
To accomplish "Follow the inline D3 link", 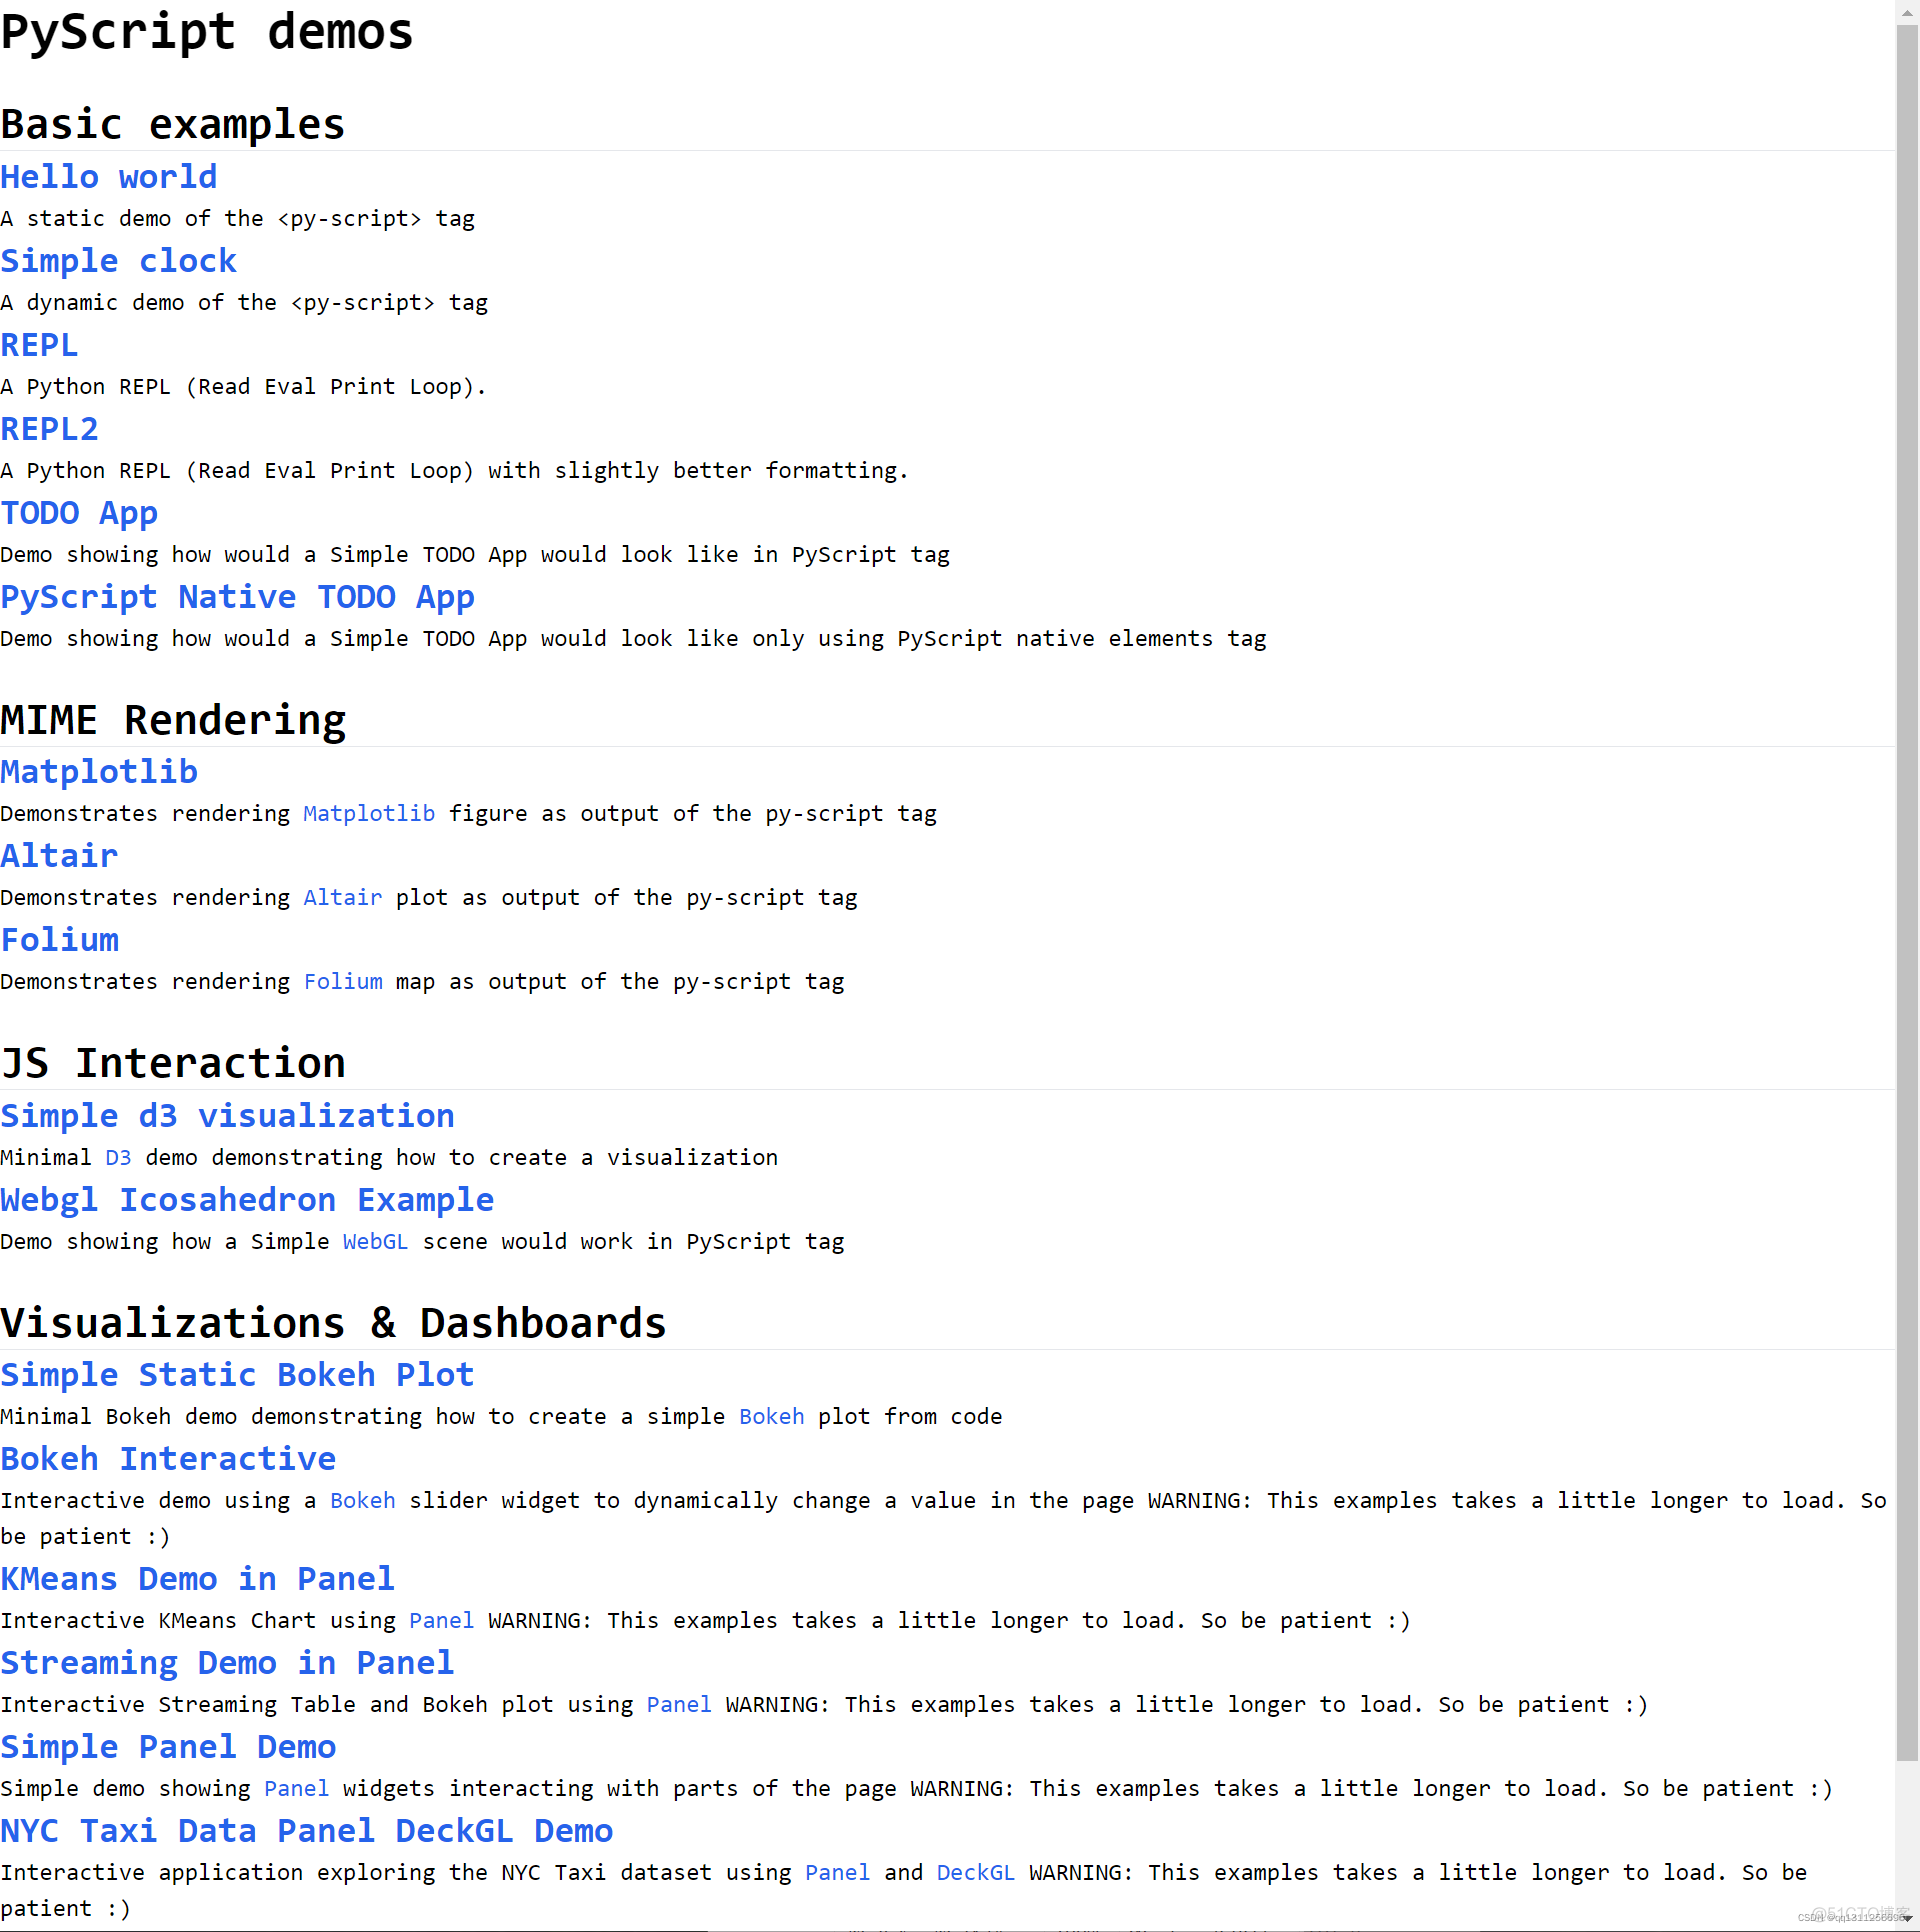I will pos(118,1158).
